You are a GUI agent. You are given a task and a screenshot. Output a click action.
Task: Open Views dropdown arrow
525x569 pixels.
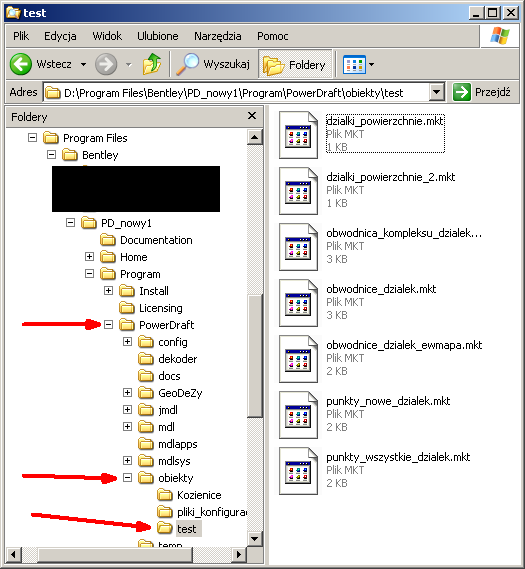click(372, 65)
